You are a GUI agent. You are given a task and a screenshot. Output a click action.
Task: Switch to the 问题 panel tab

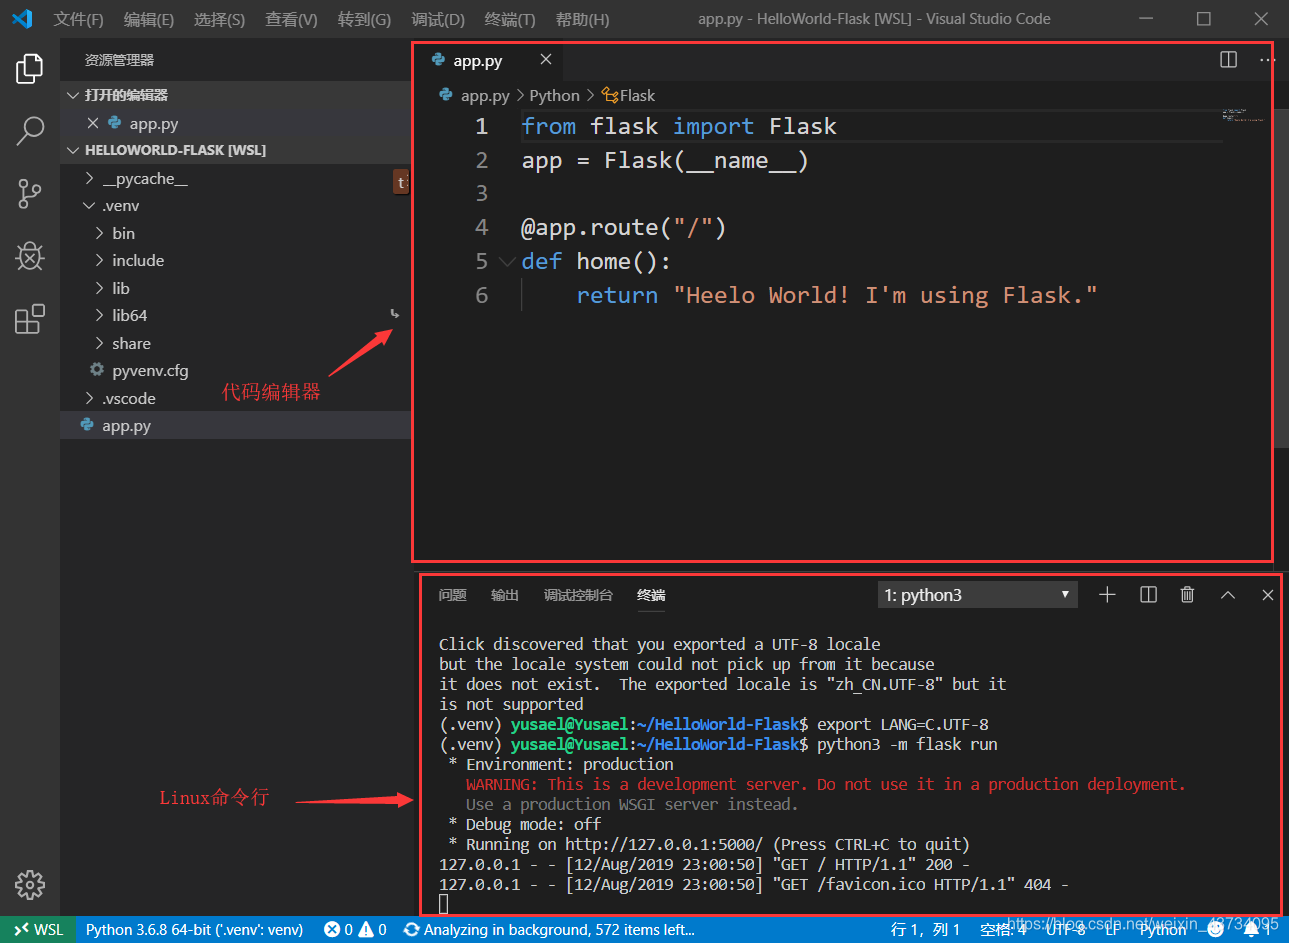coord(453,595)
